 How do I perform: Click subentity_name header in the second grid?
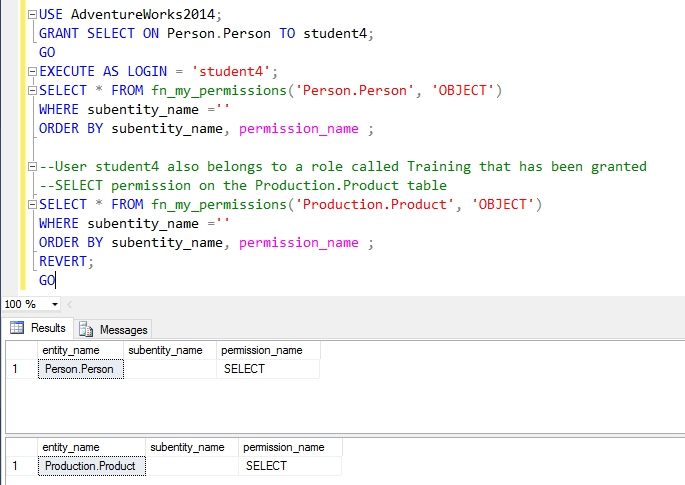click(x=186, y=447)
